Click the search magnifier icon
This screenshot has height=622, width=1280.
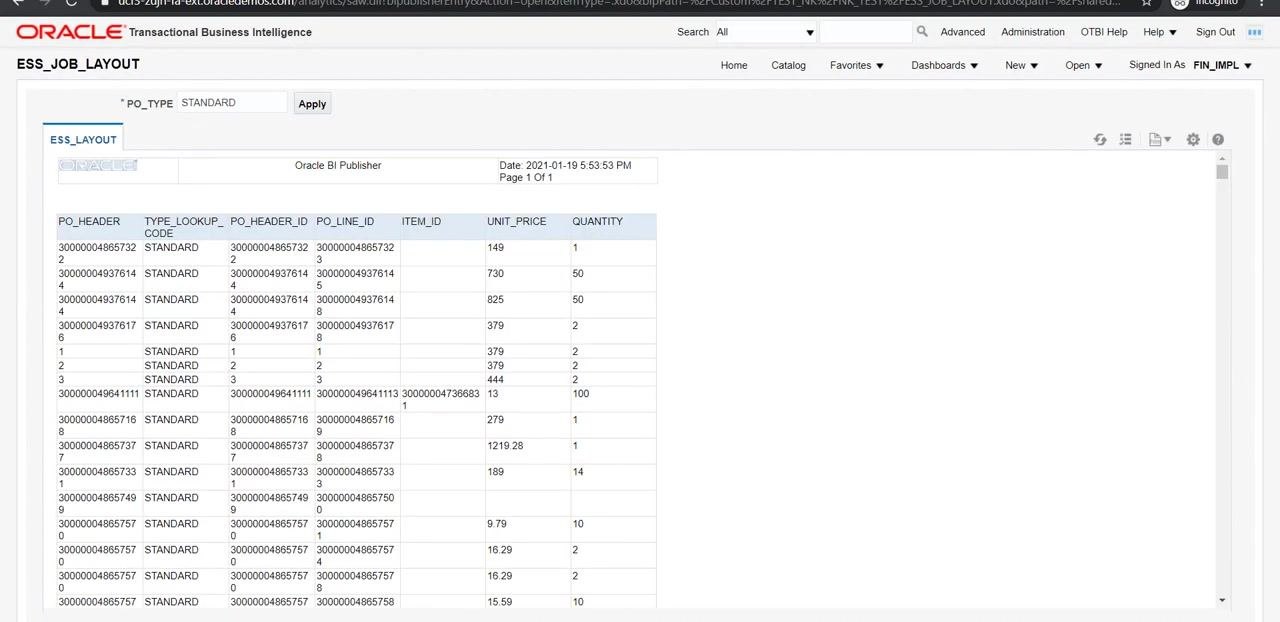(922, 32)
